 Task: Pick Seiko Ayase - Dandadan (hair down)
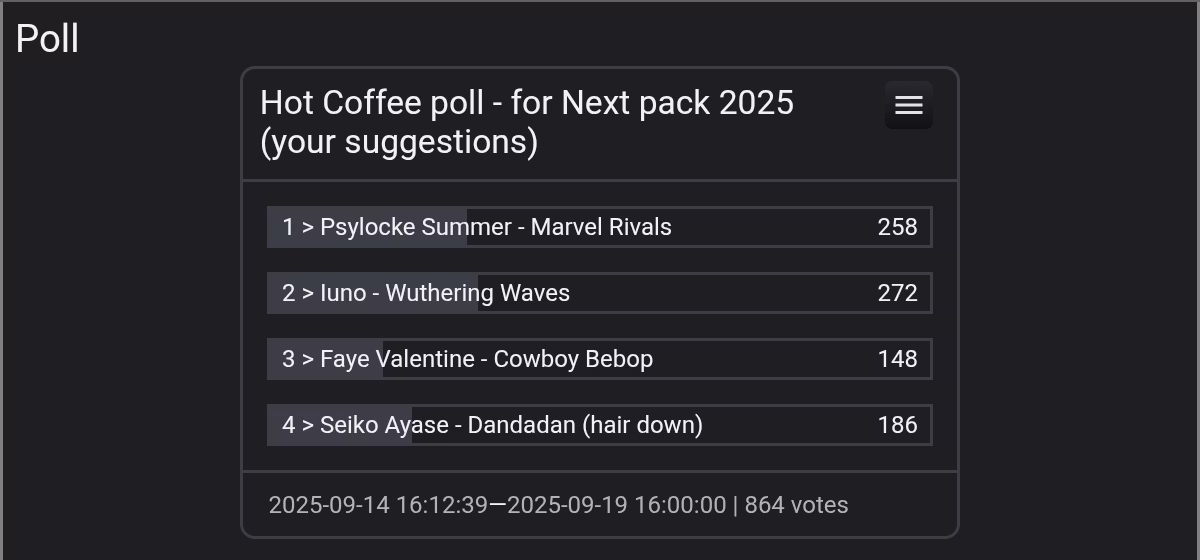coord(511,425)
